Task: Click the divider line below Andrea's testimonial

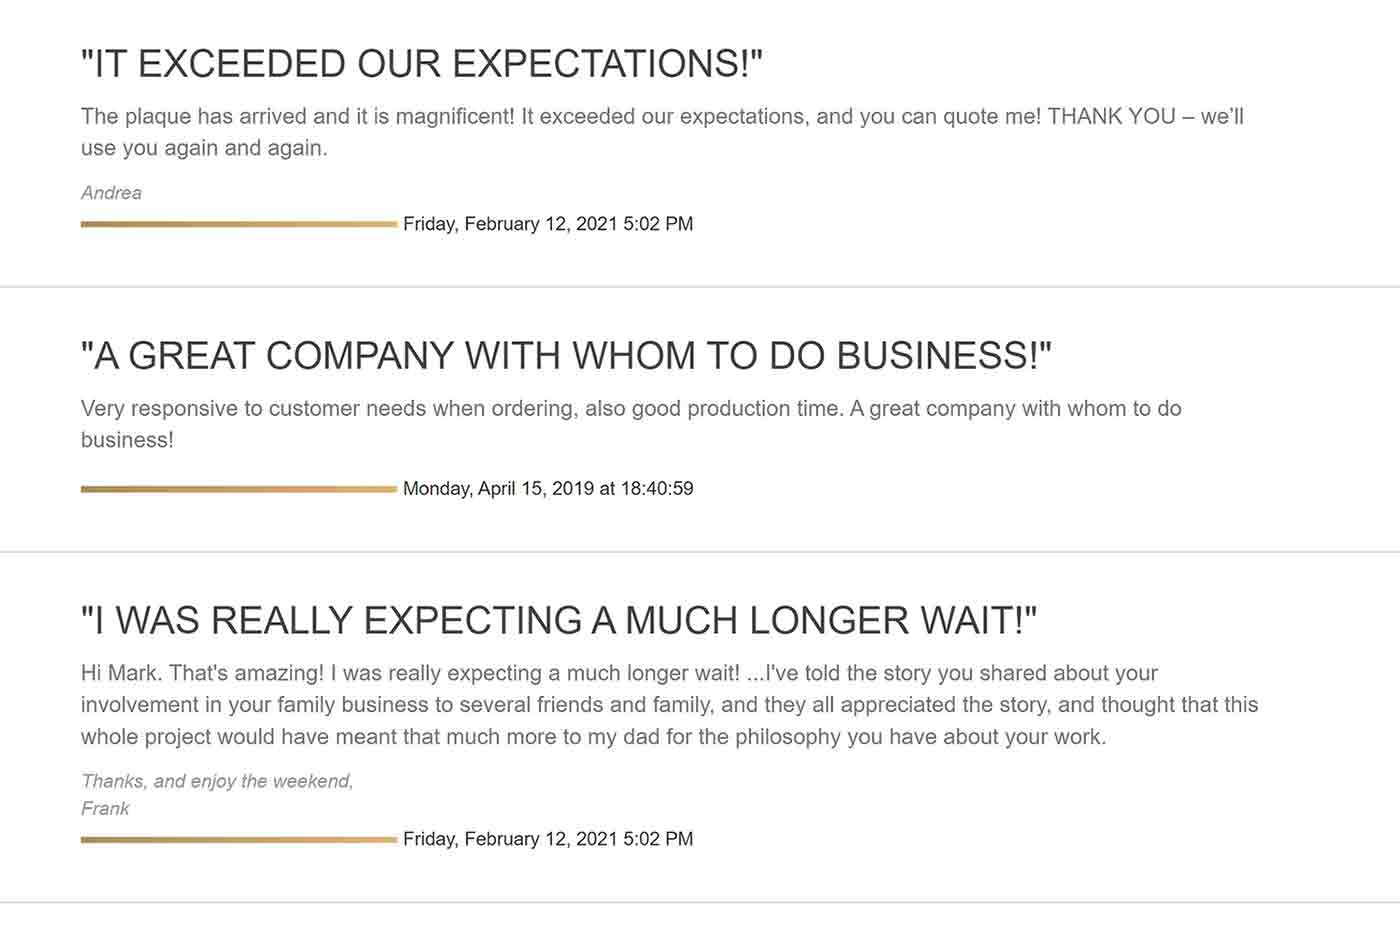Action: pyautogui.click(x=700, y=287)
